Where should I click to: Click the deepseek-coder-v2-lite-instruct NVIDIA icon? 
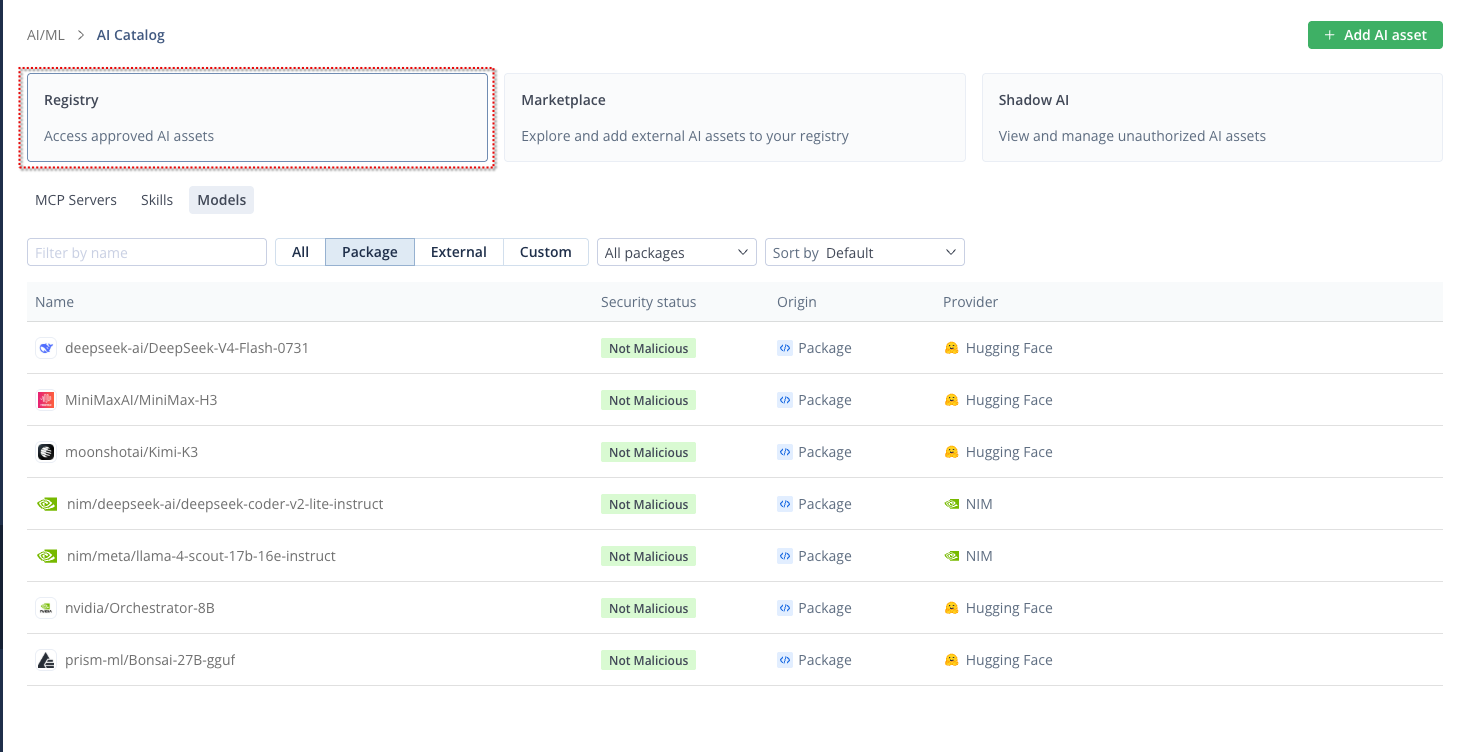click(47, 504)
